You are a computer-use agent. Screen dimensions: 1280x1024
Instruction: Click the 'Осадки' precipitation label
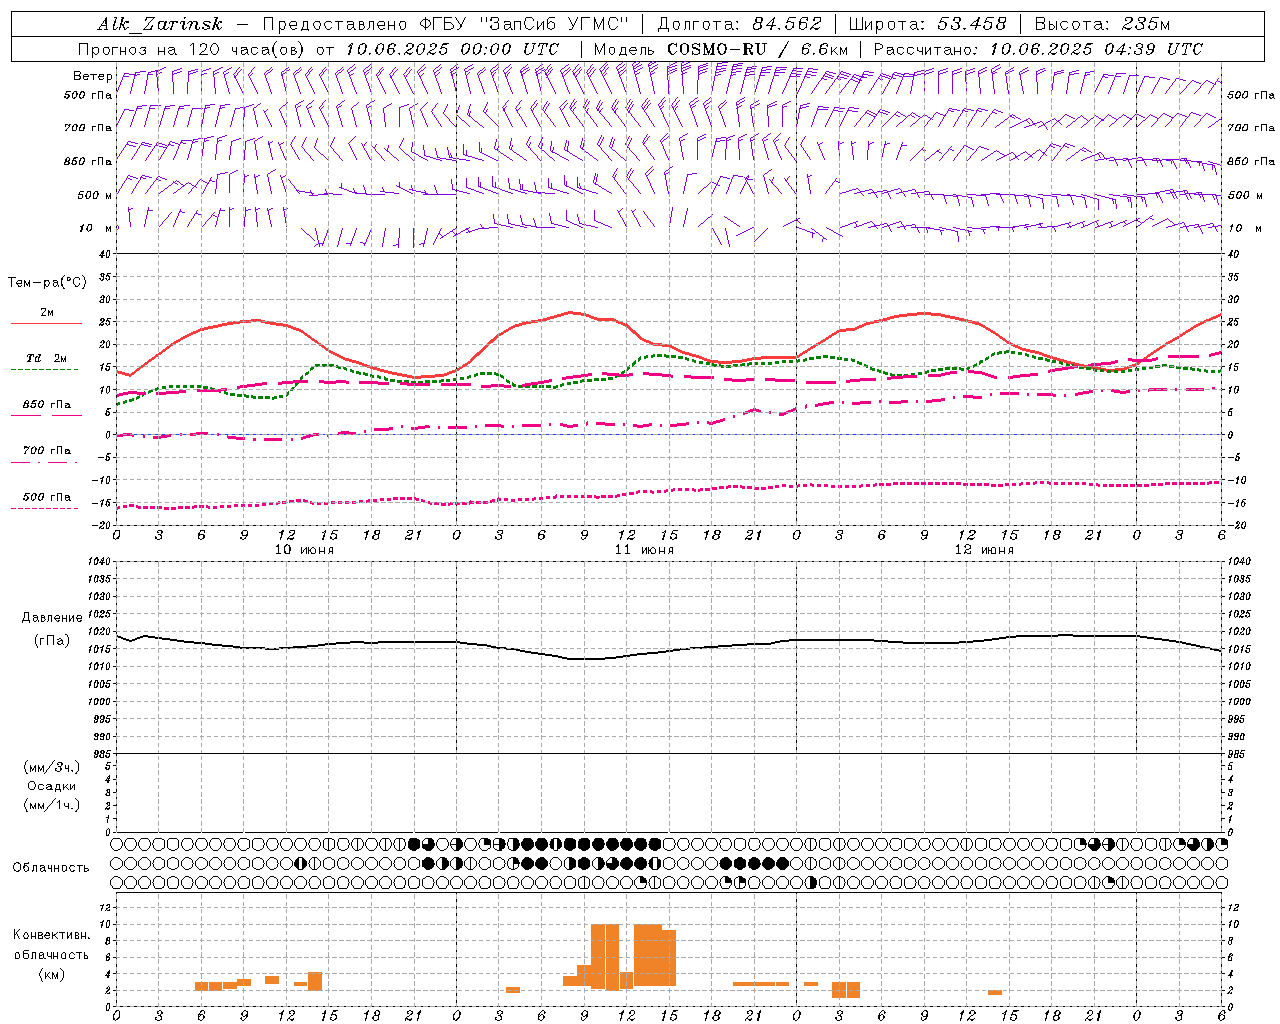point(52,786)
